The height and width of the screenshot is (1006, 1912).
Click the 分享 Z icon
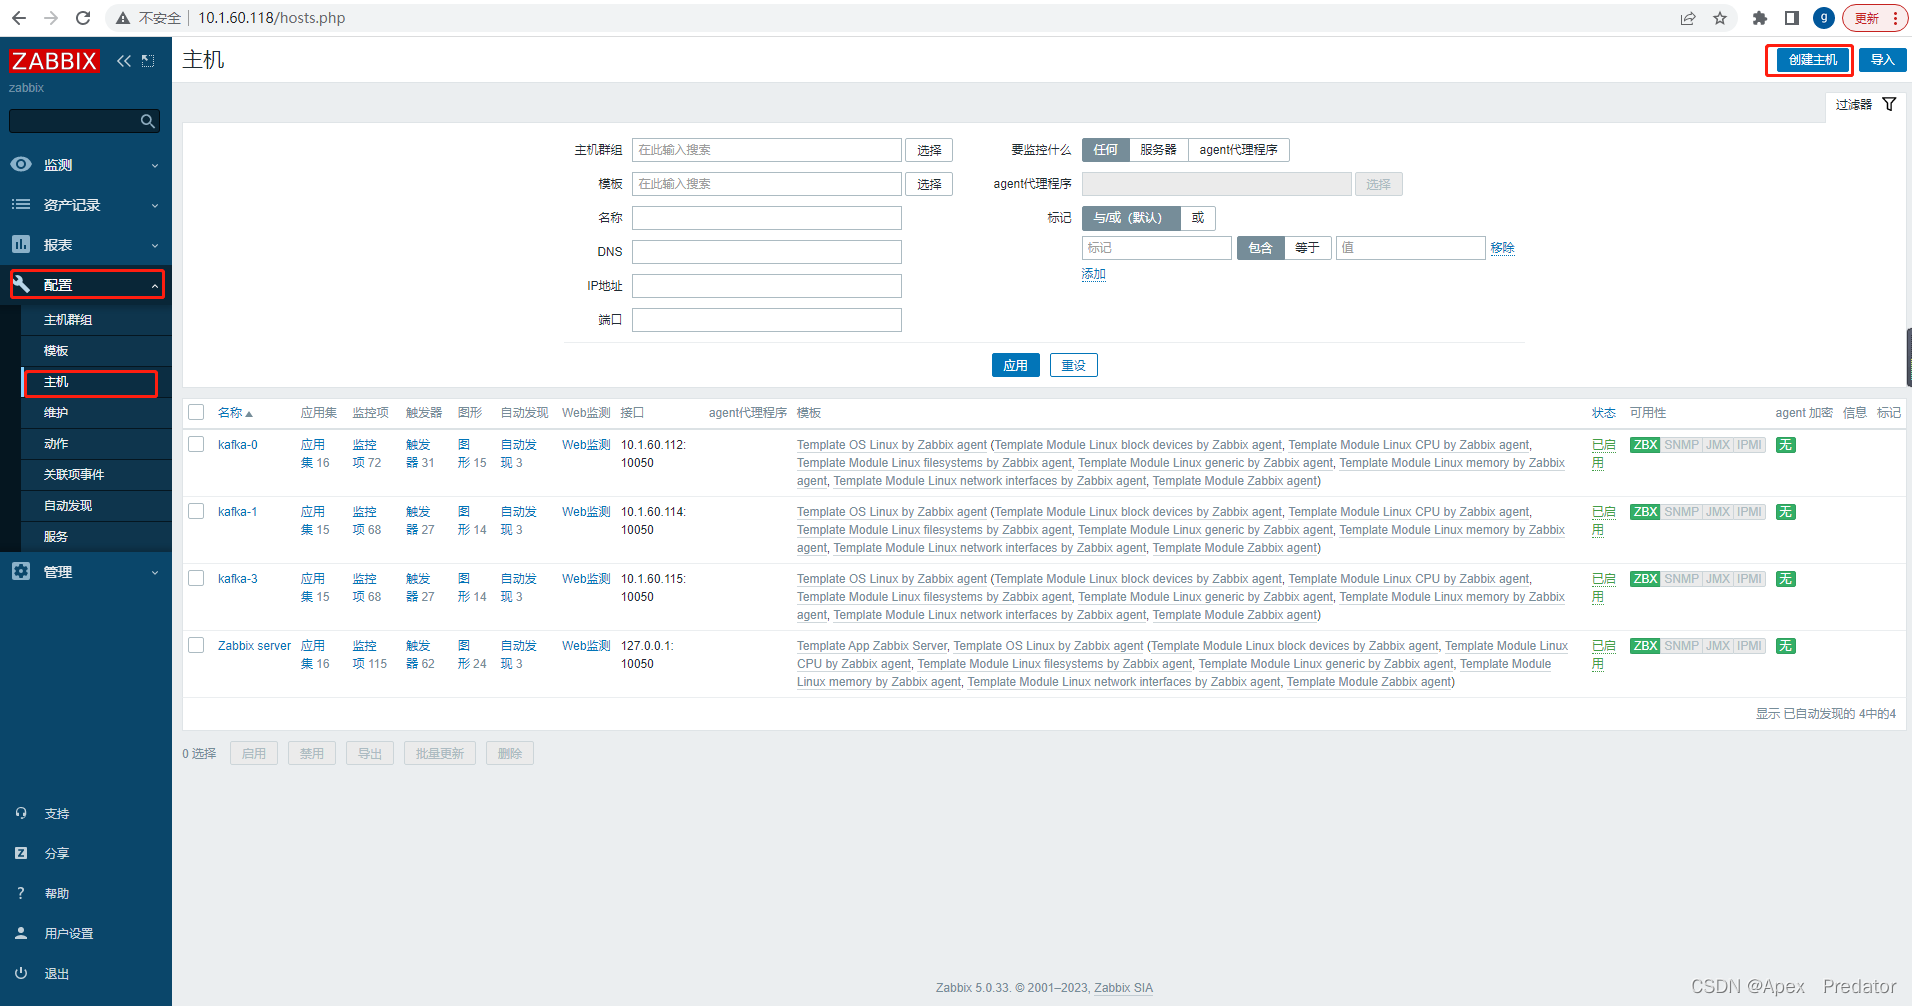[x=21, y=853]
